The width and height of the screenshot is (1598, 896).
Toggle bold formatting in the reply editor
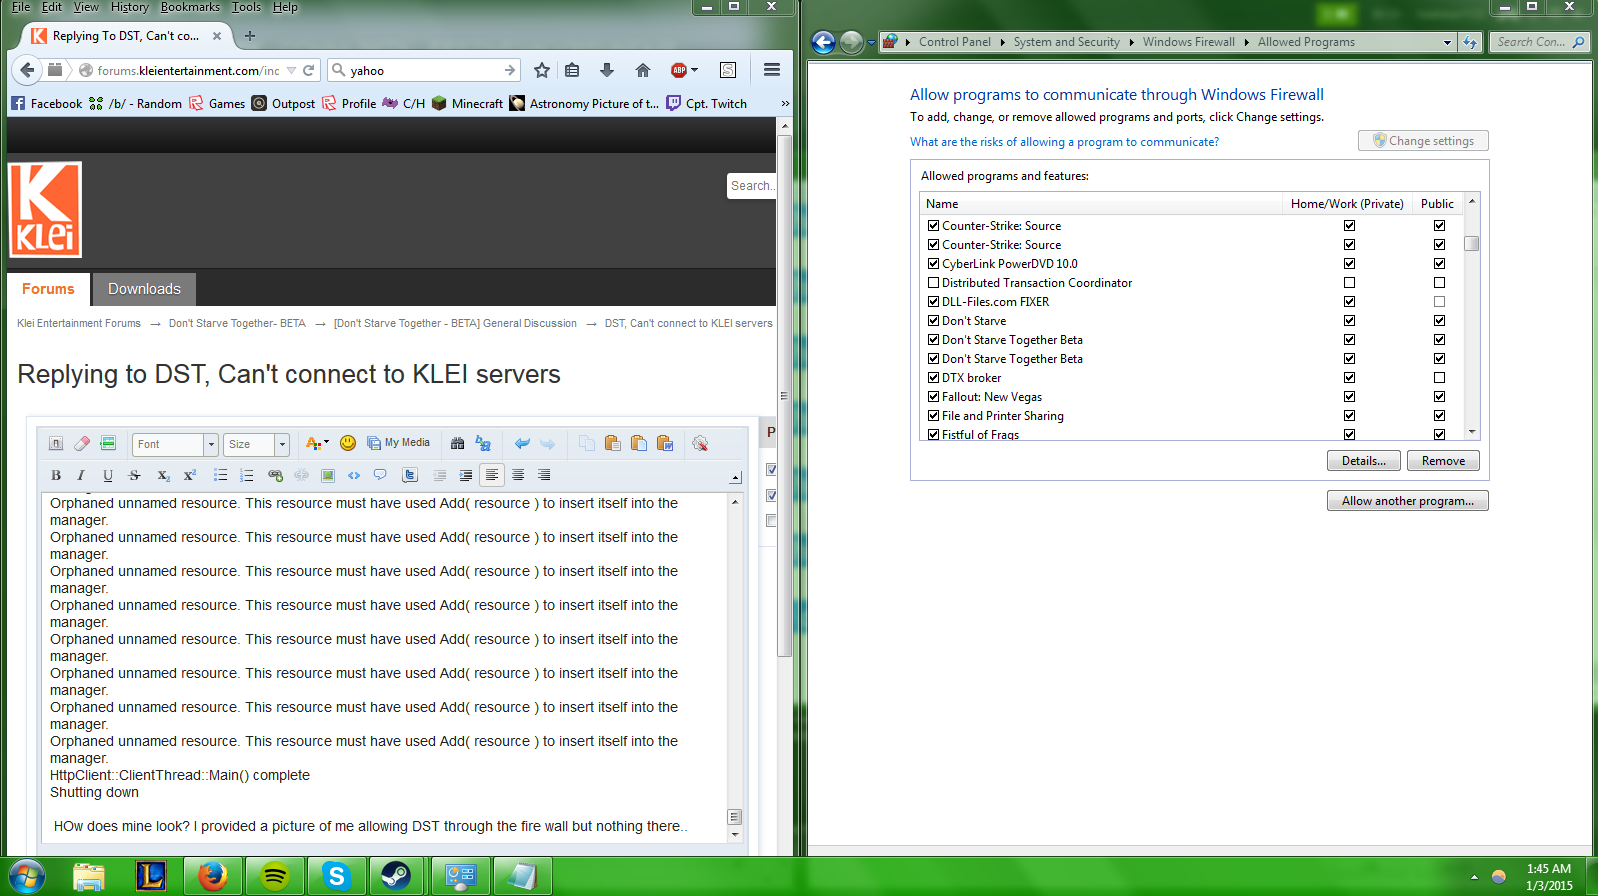56,475
